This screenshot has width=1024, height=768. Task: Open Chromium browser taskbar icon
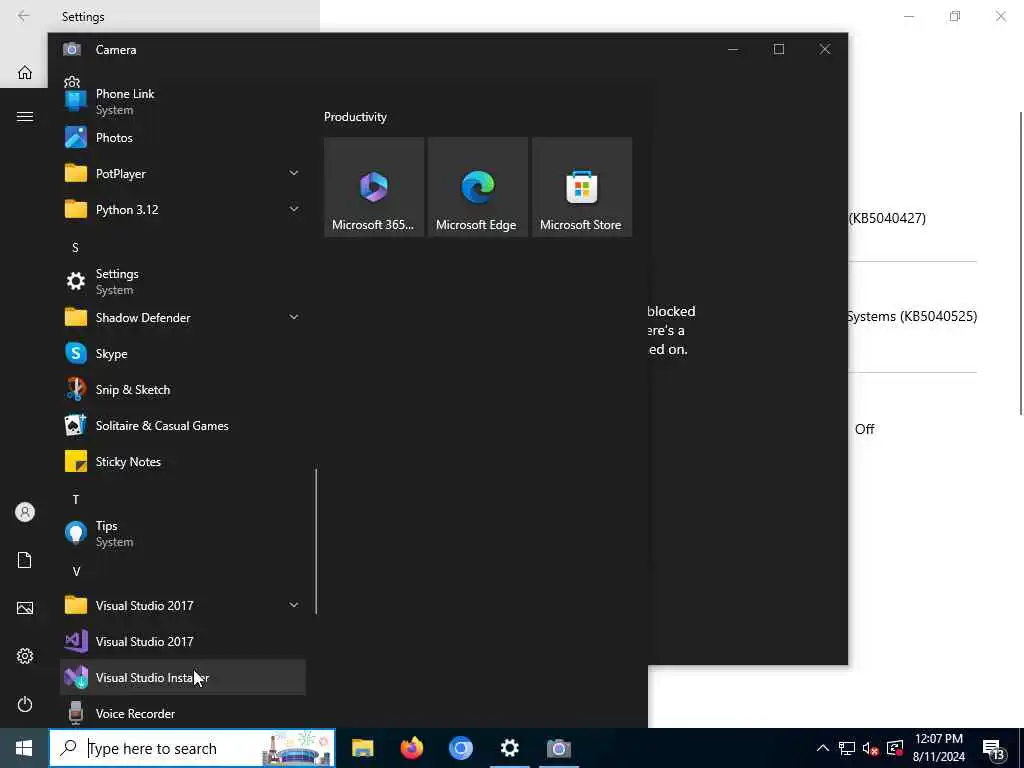point(460,748)
